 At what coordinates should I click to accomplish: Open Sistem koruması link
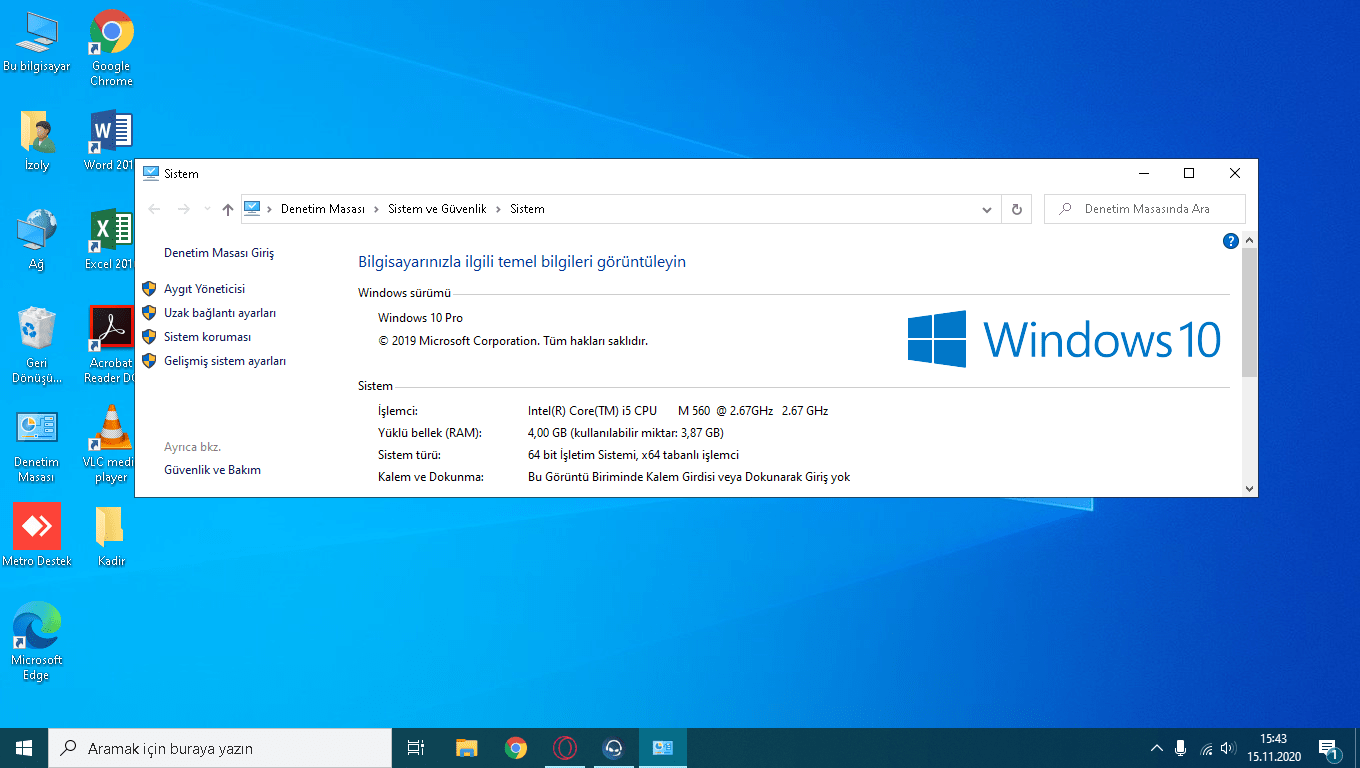tap(208, 337)
